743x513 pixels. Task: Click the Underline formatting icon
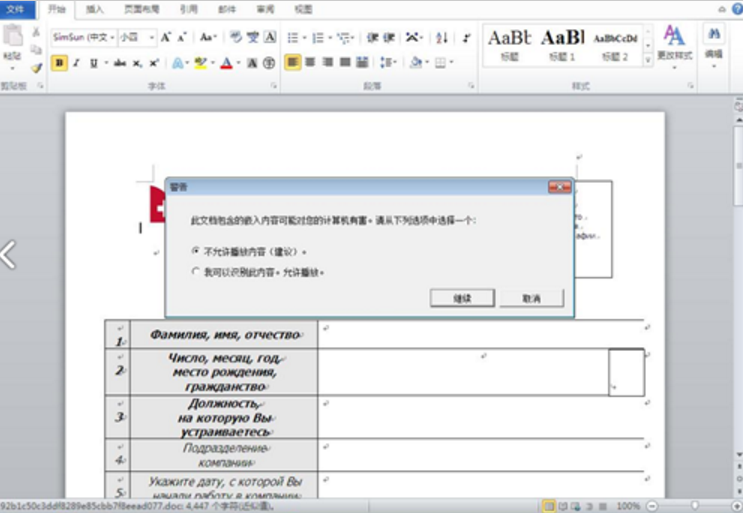pos(93,63)
